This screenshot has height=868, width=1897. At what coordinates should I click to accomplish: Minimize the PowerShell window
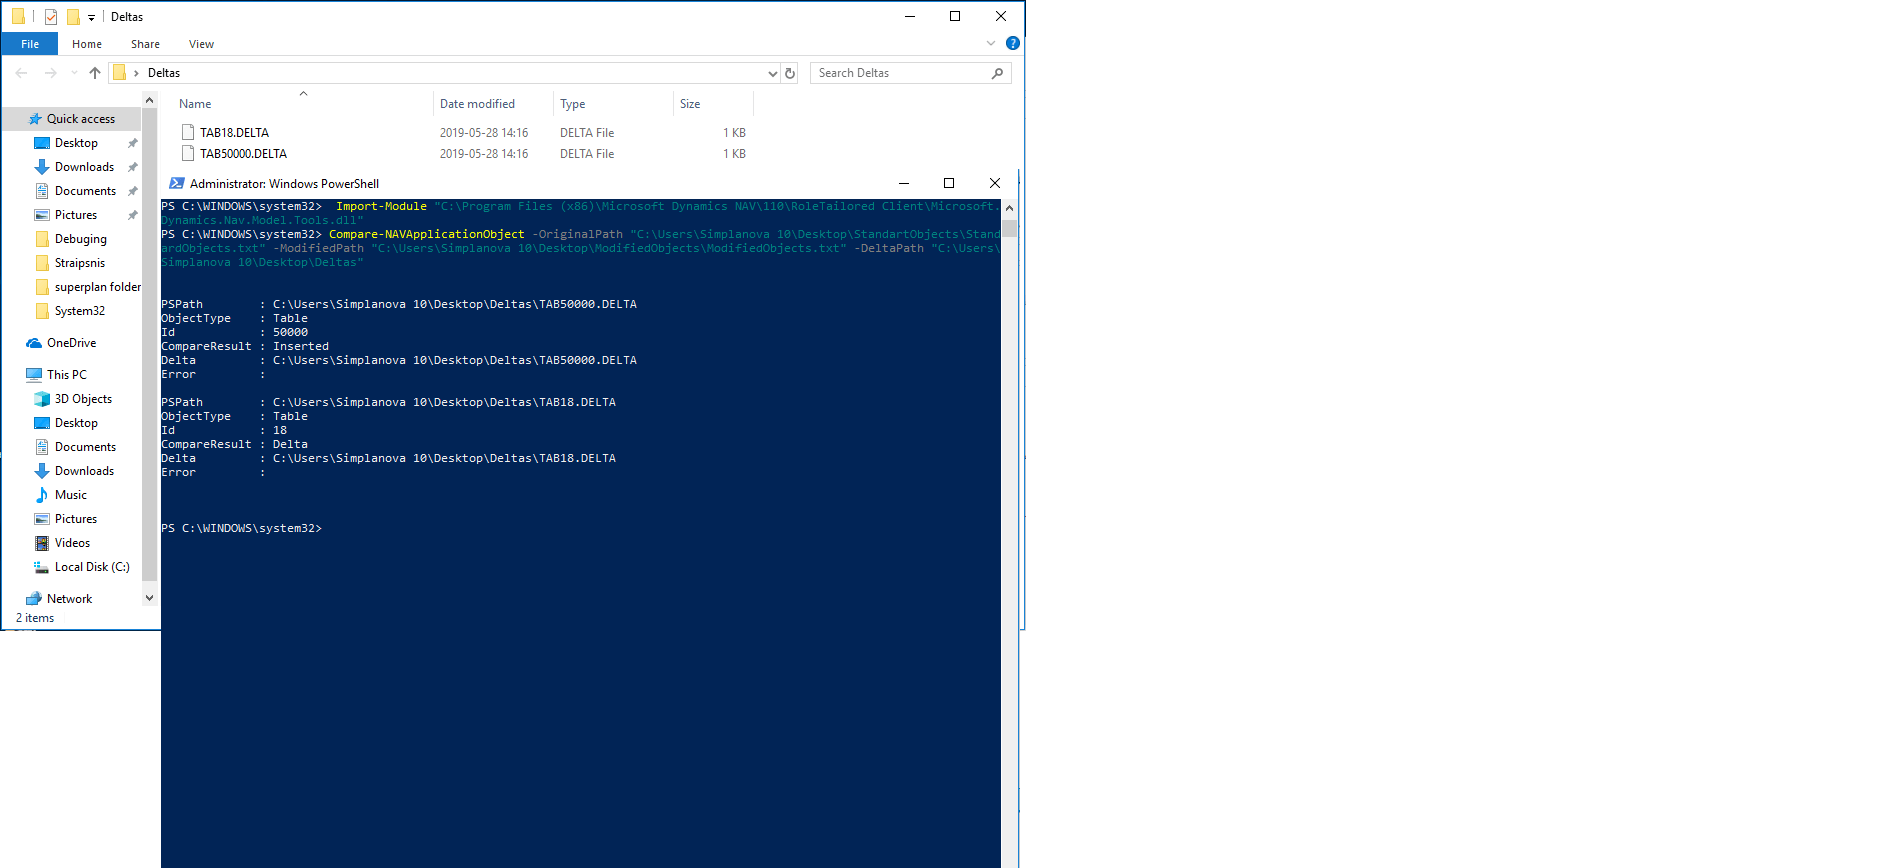pos(904,183)
